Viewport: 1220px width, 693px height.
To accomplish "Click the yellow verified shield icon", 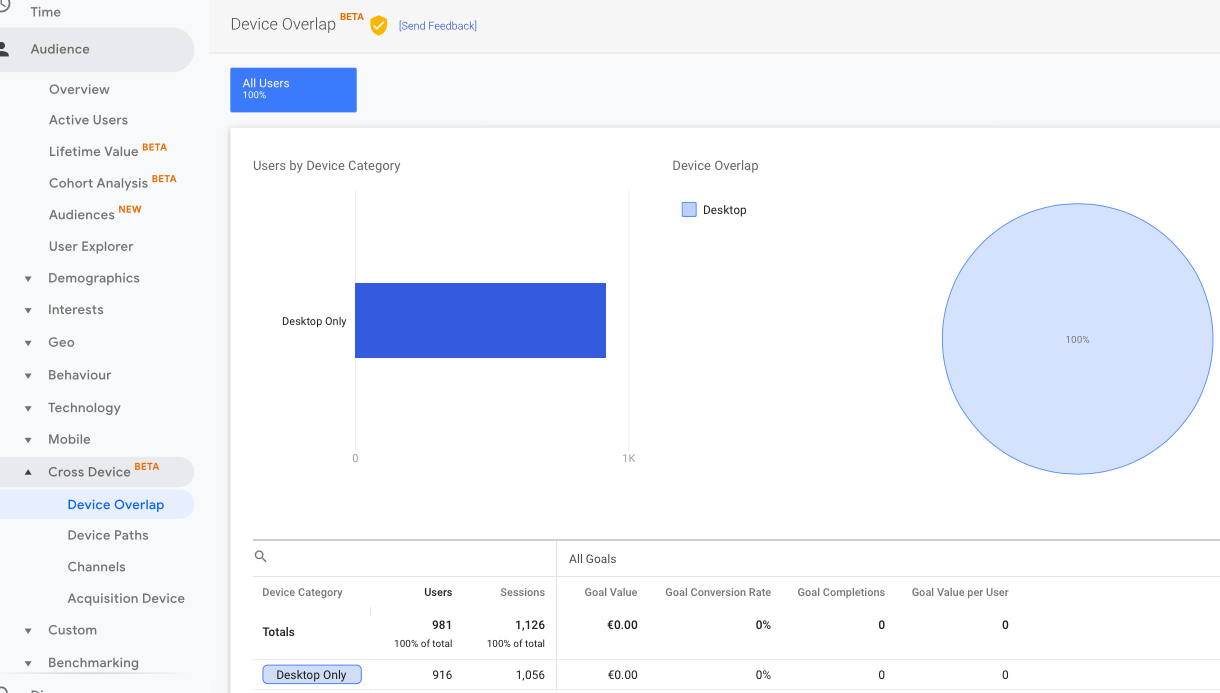I will point(378,25).
